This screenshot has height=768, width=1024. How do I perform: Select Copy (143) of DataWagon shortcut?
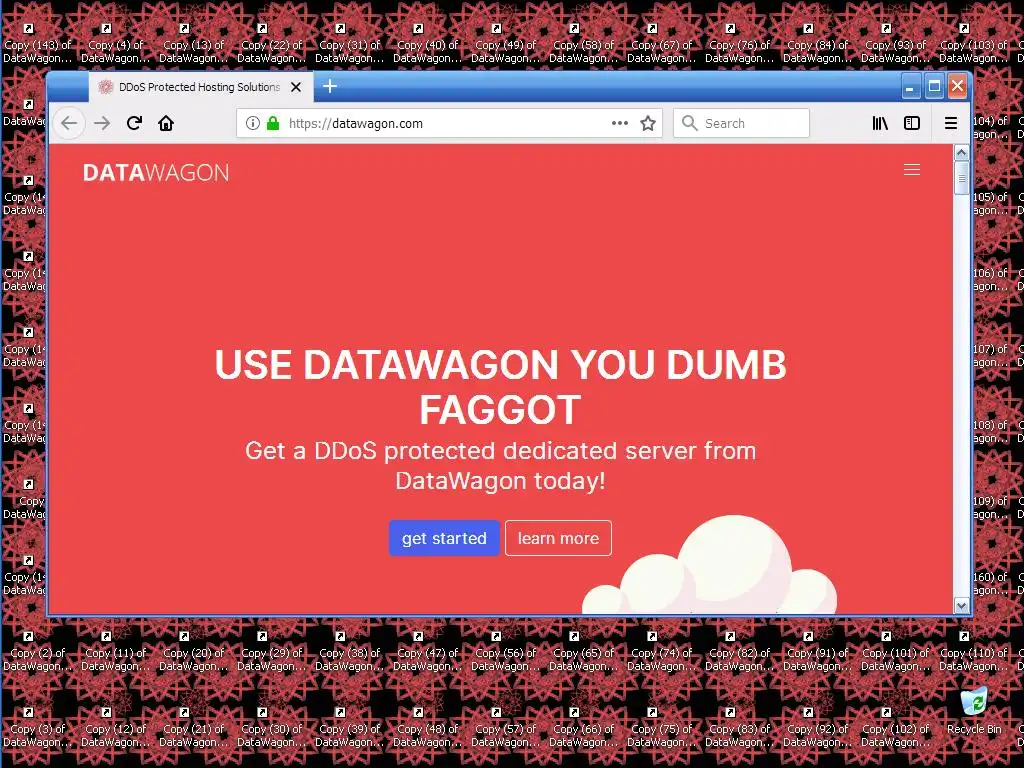click(37, 44)
